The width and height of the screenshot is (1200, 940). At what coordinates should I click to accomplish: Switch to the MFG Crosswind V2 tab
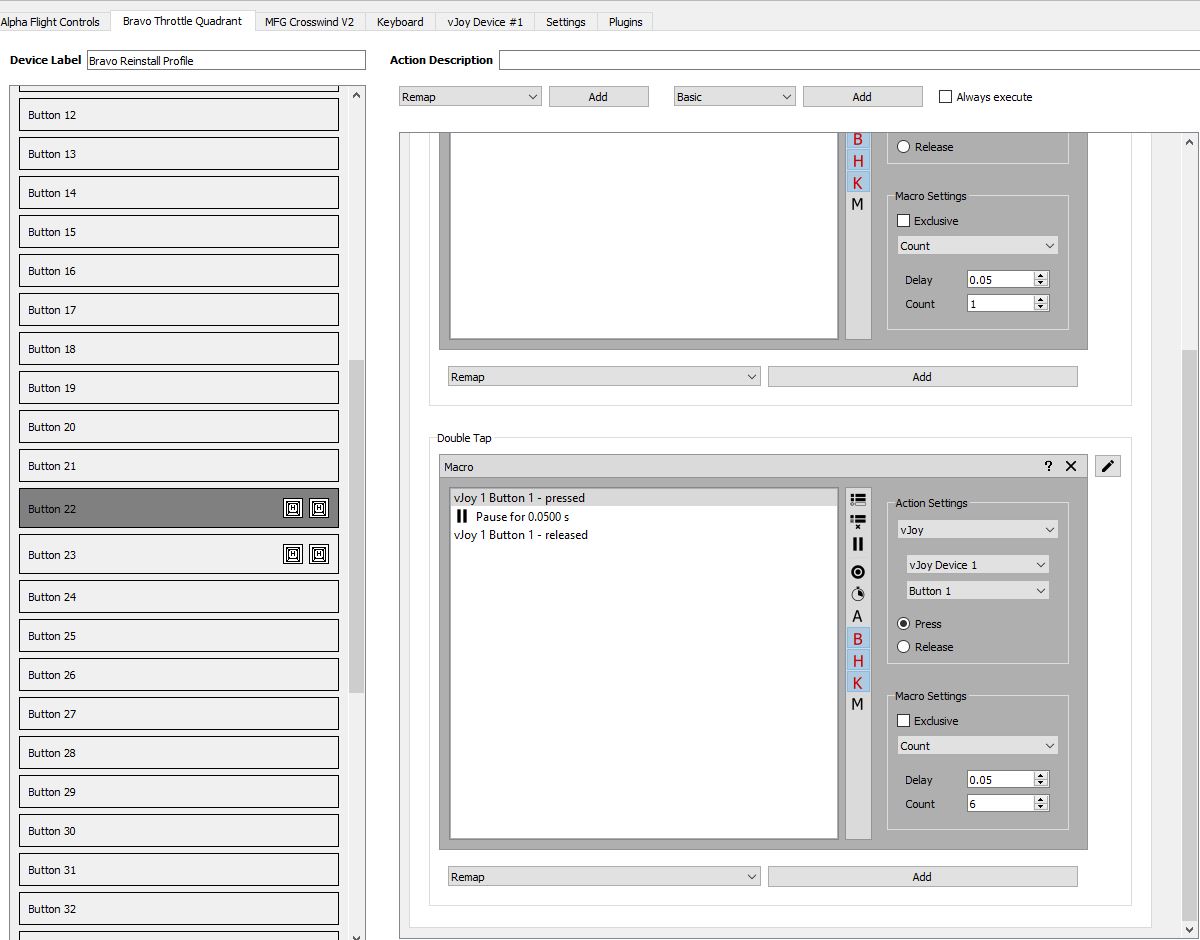309,22
